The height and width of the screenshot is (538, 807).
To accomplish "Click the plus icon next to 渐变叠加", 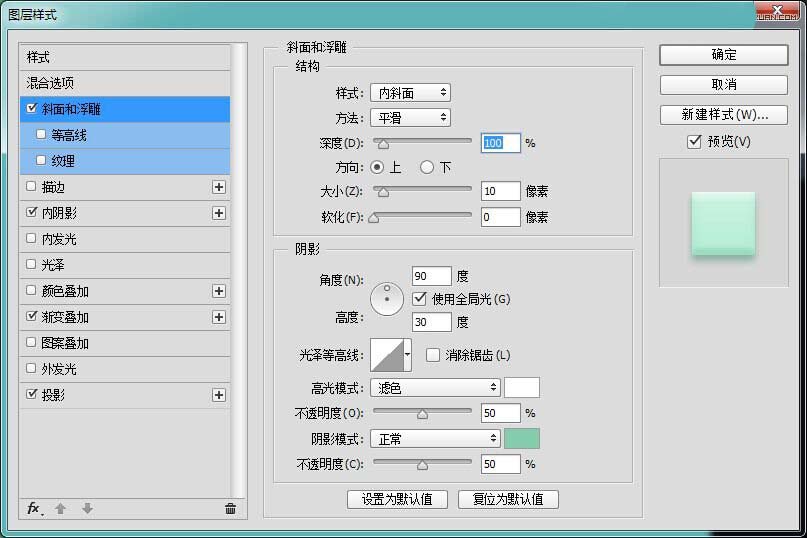I will (x=219, y=317).
